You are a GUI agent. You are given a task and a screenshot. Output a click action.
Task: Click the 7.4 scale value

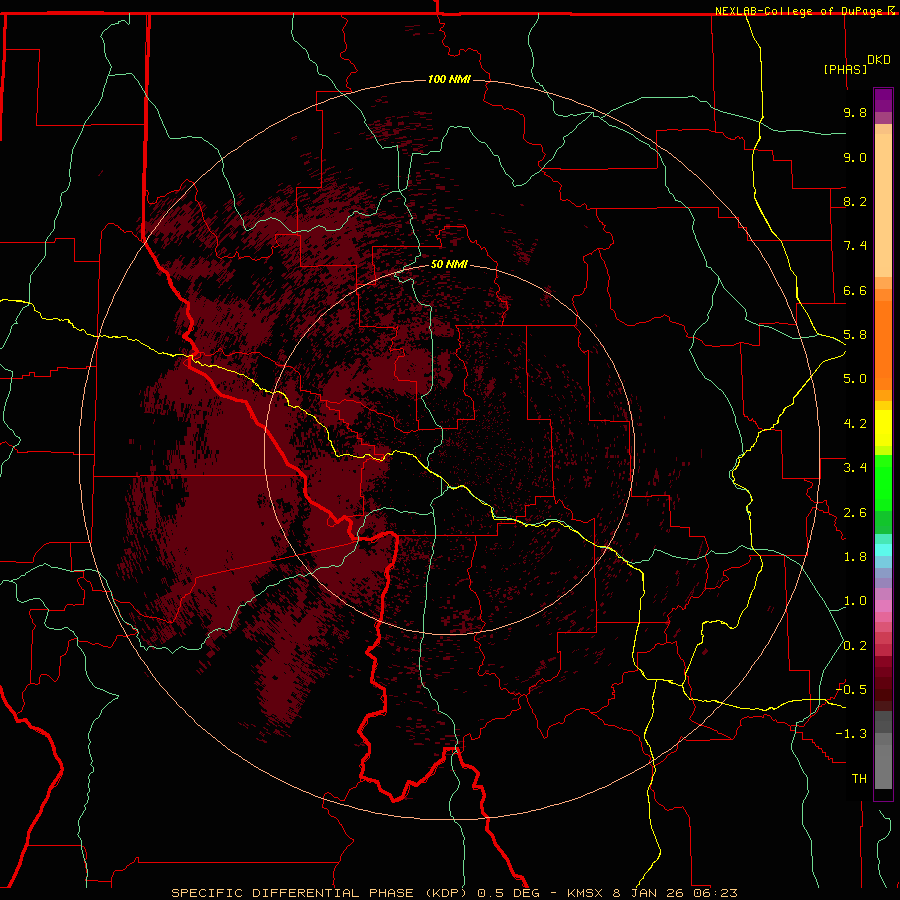coord(855,246)
